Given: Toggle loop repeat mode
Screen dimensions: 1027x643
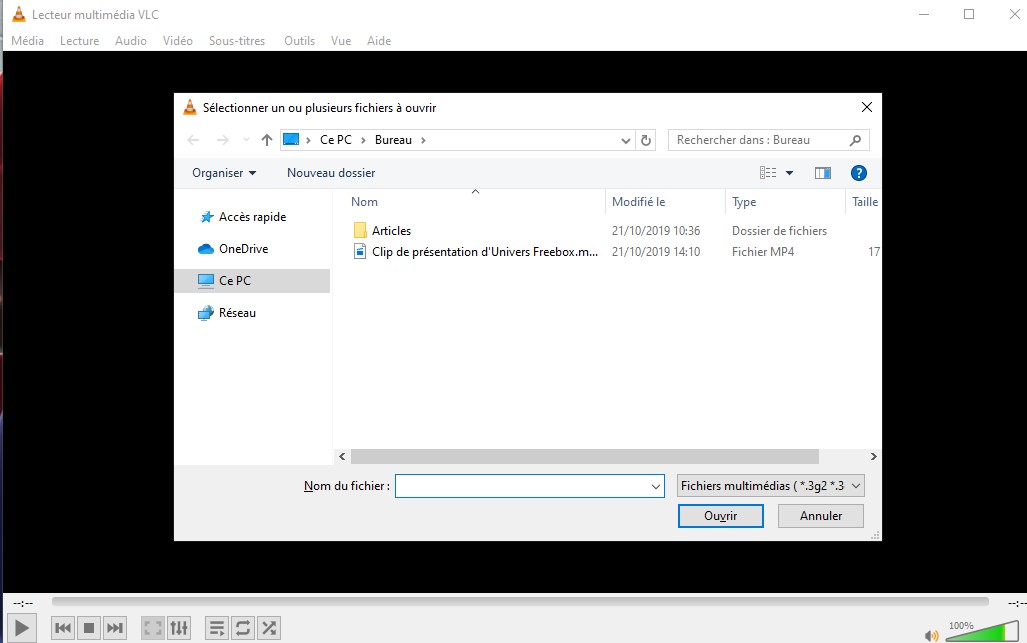Looking at the screenshot, I should (243, 628).
